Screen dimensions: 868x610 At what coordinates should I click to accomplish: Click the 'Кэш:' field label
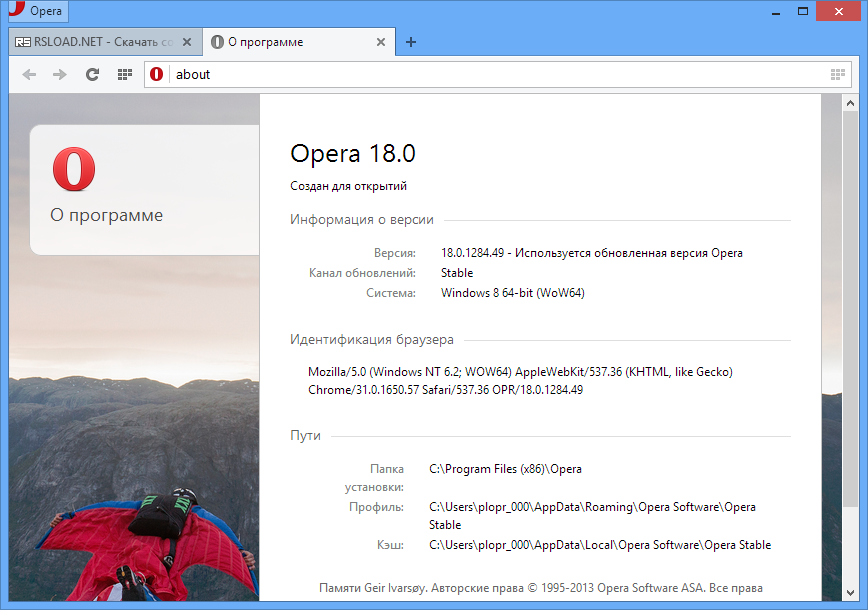(x=390, y=545)
